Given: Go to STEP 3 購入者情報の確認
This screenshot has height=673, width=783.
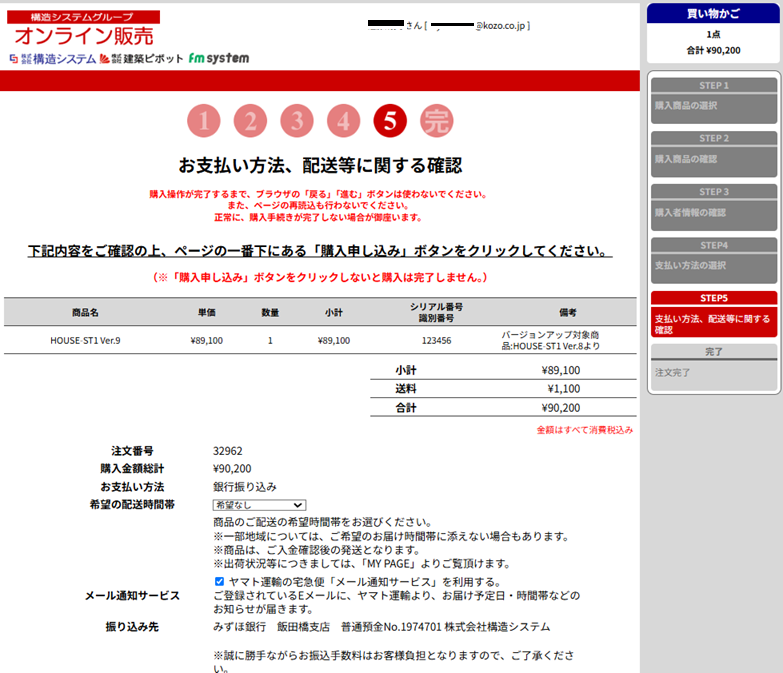Looking at the screenshot, I should pos(713,206).
